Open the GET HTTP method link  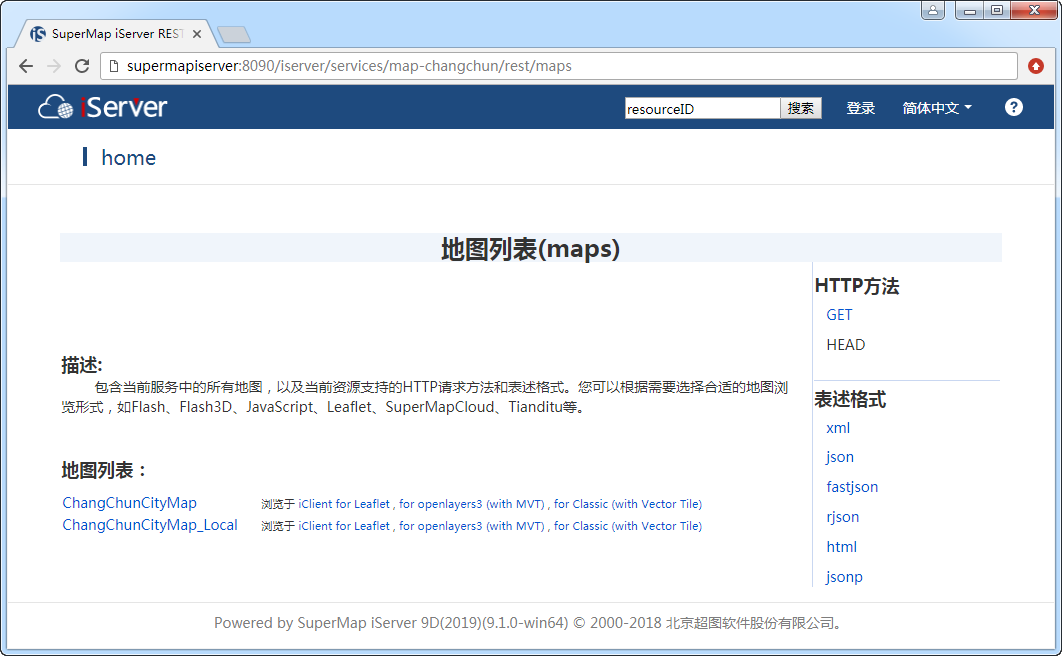click(839, 315)
